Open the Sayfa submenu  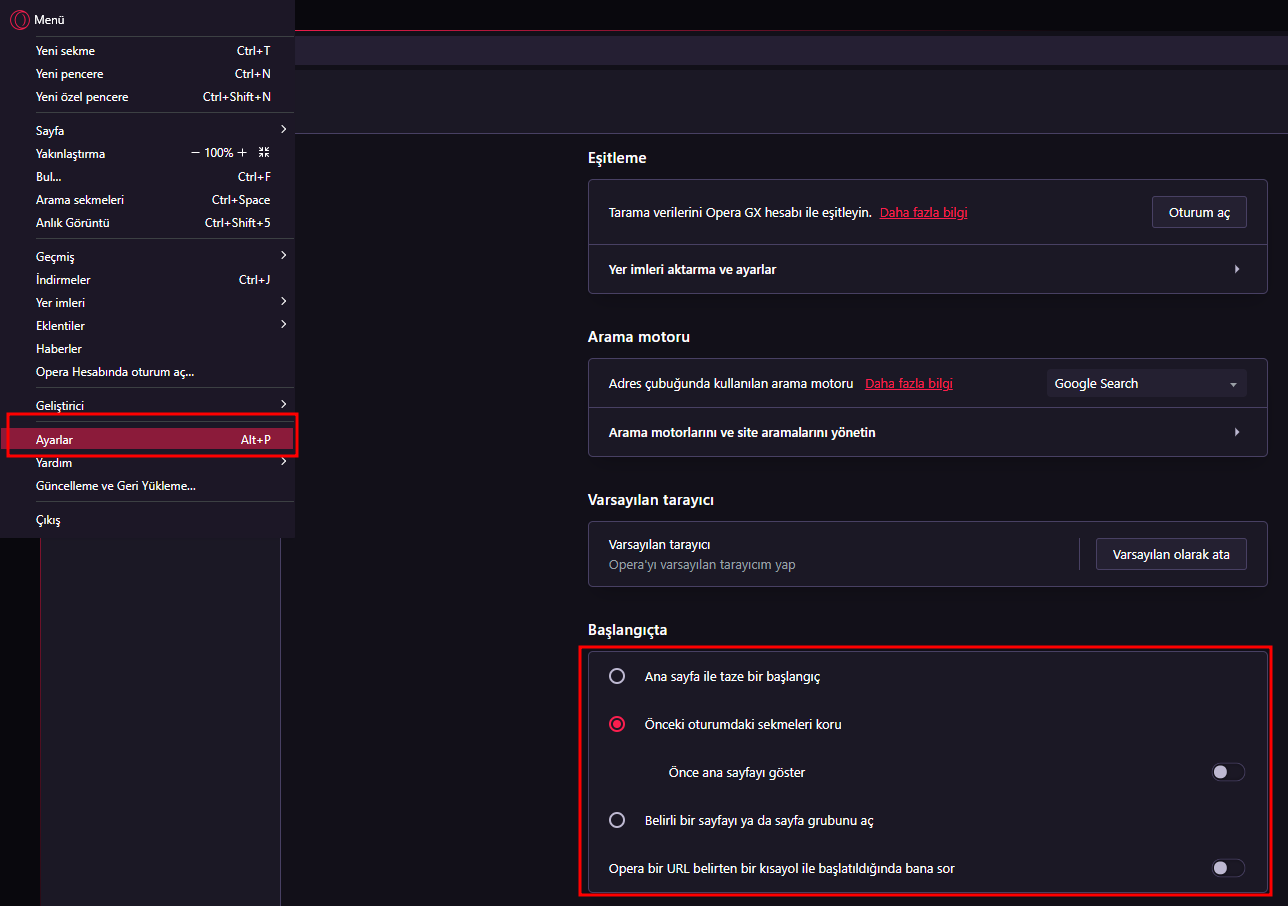pyautogui.click(x=147, y=130)
